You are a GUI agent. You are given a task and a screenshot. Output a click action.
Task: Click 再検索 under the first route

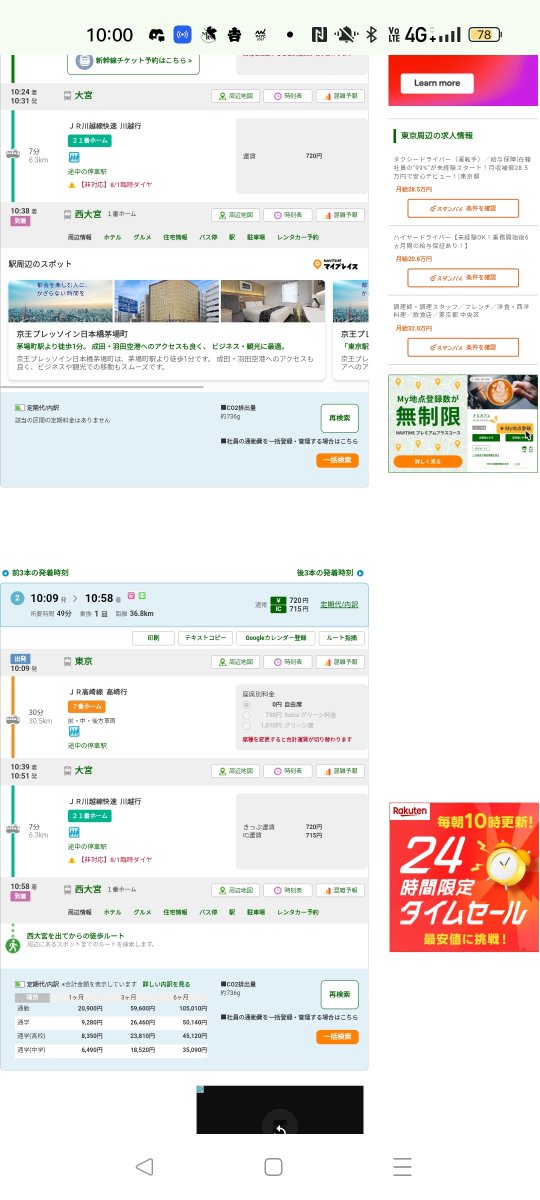coord(339,418)
